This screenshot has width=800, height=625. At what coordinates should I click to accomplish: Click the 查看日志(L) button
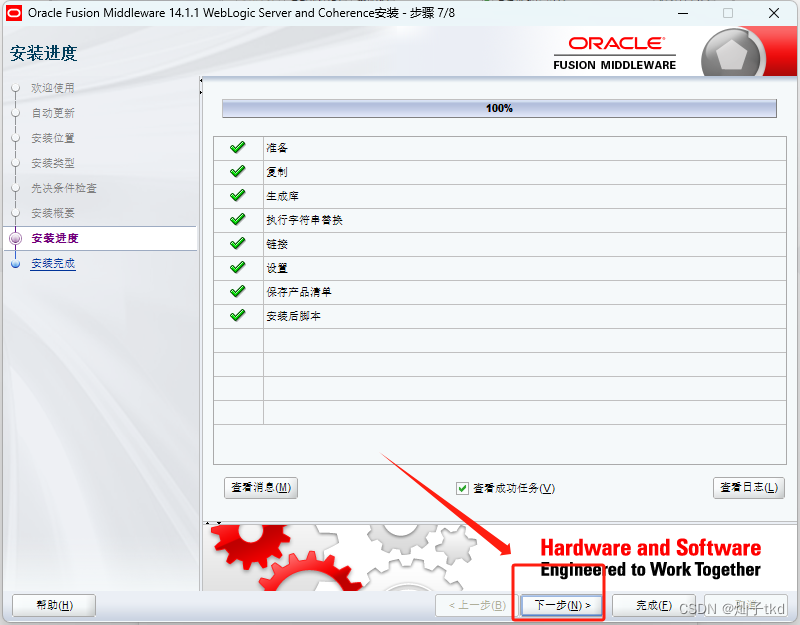point(748,488)
